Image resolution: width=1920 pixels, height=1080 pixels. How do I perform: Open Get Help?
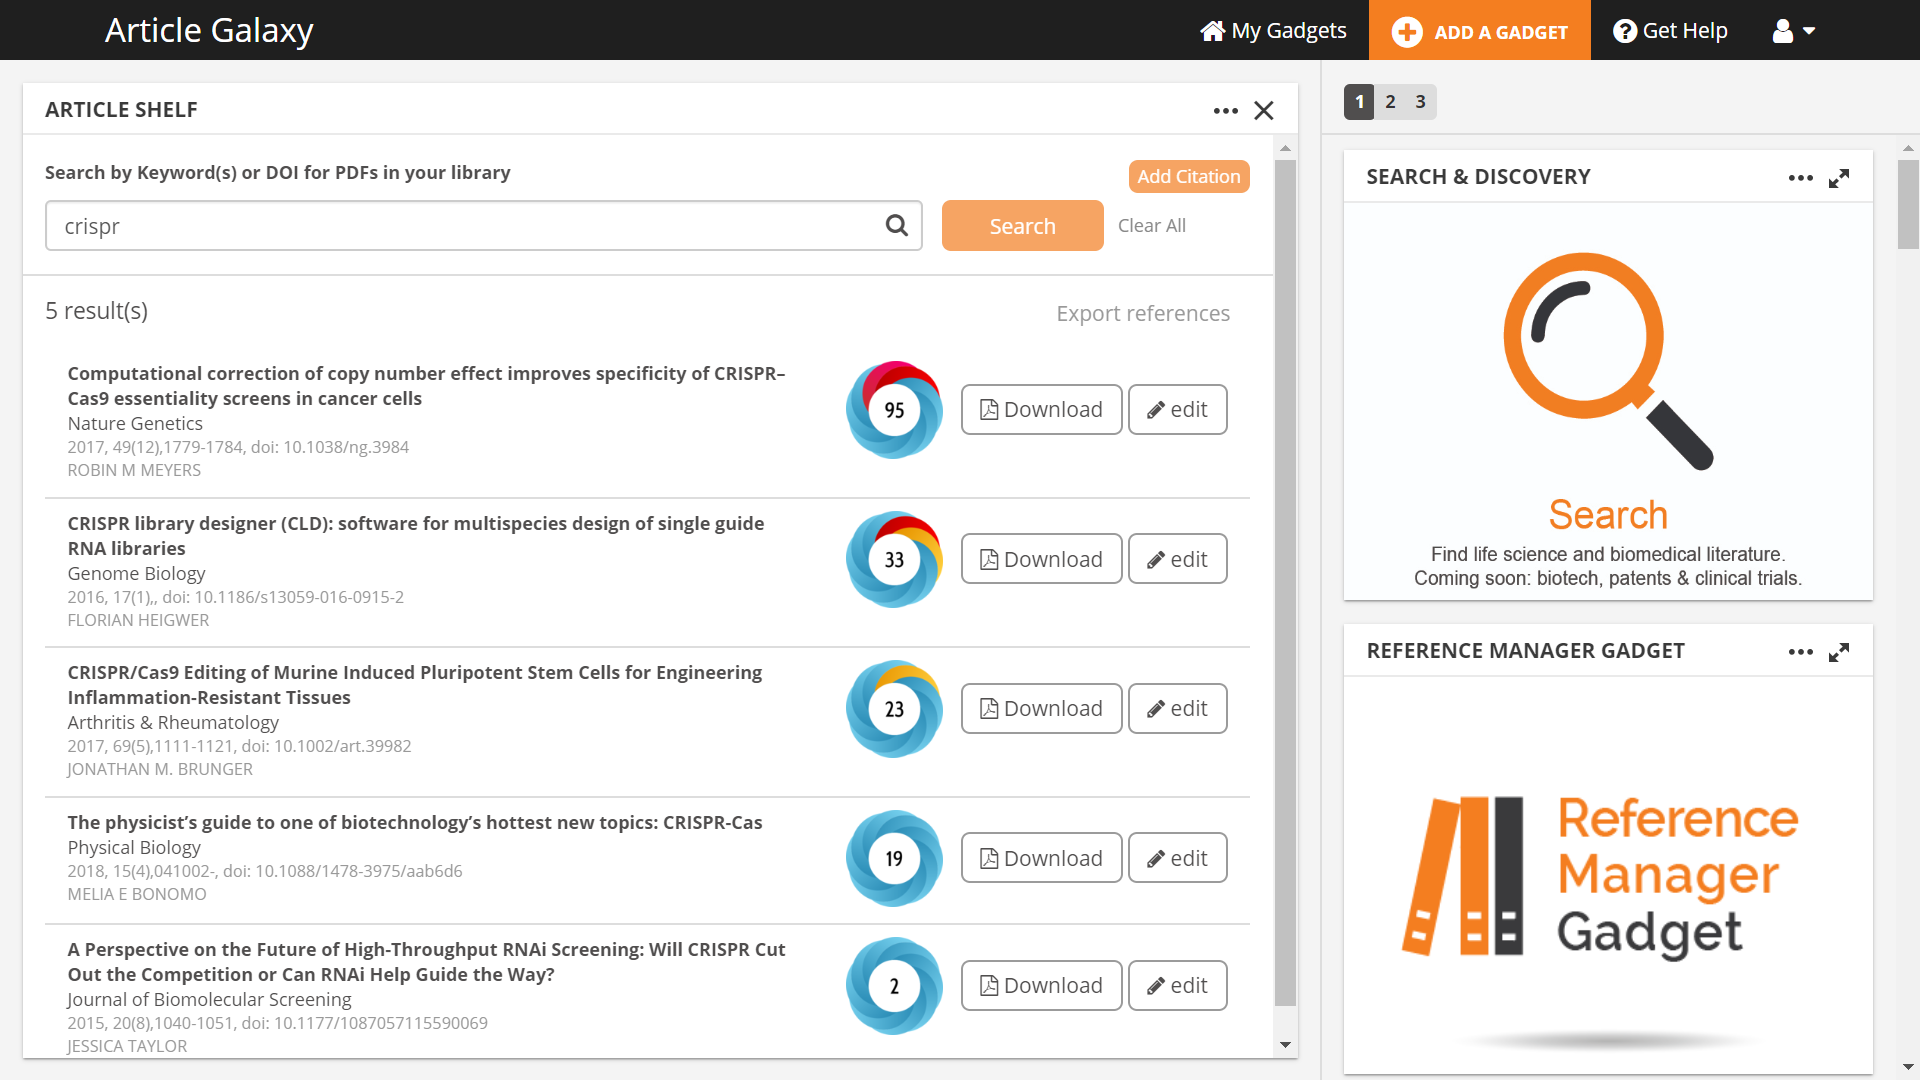click(1670, 31)
